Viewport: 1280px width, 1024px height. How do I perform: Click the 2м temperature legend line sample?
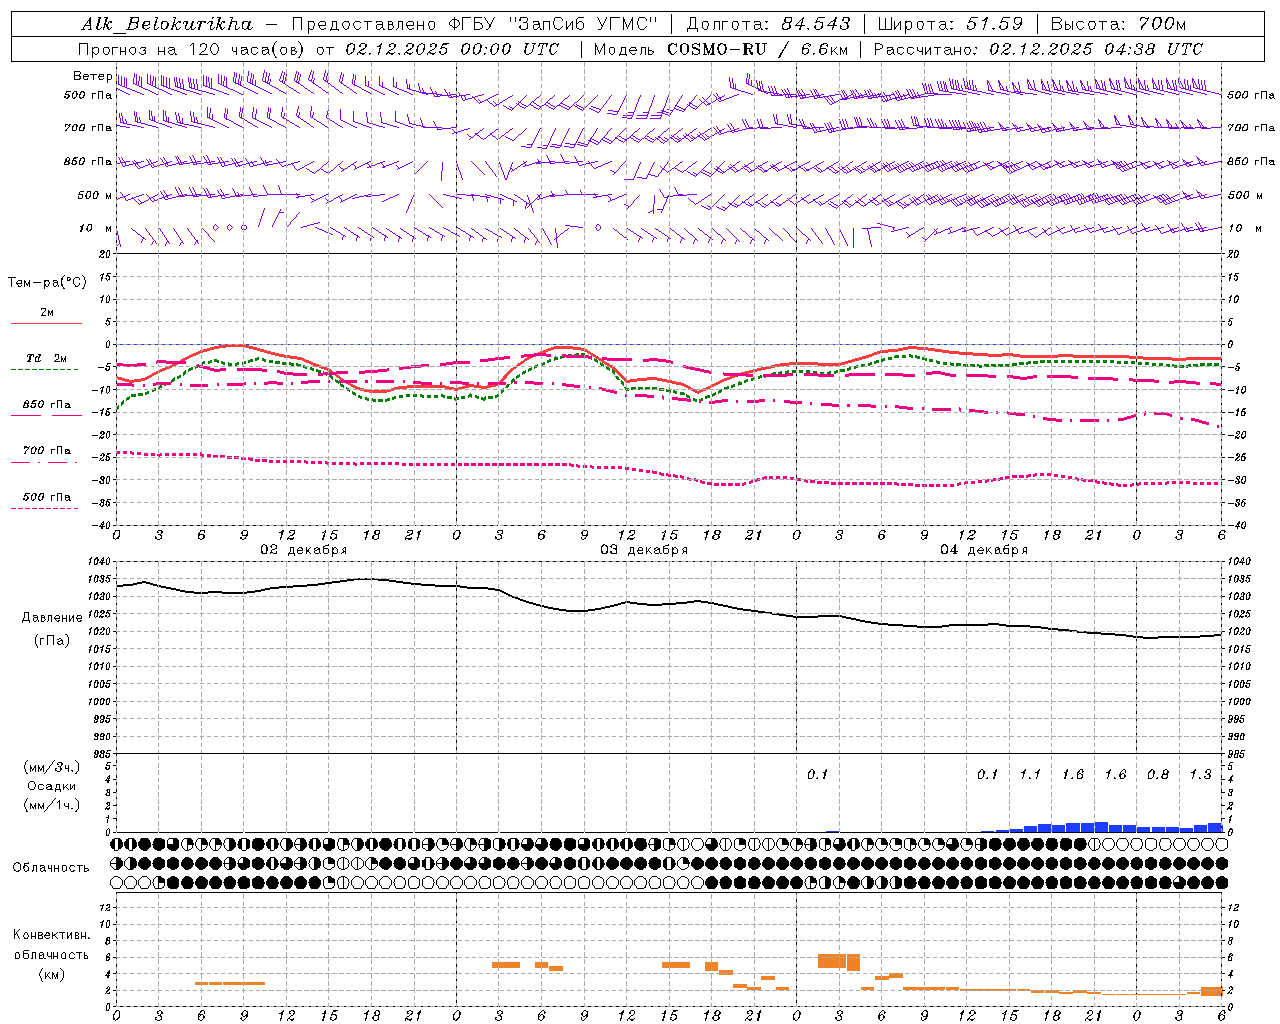[46, 323]
